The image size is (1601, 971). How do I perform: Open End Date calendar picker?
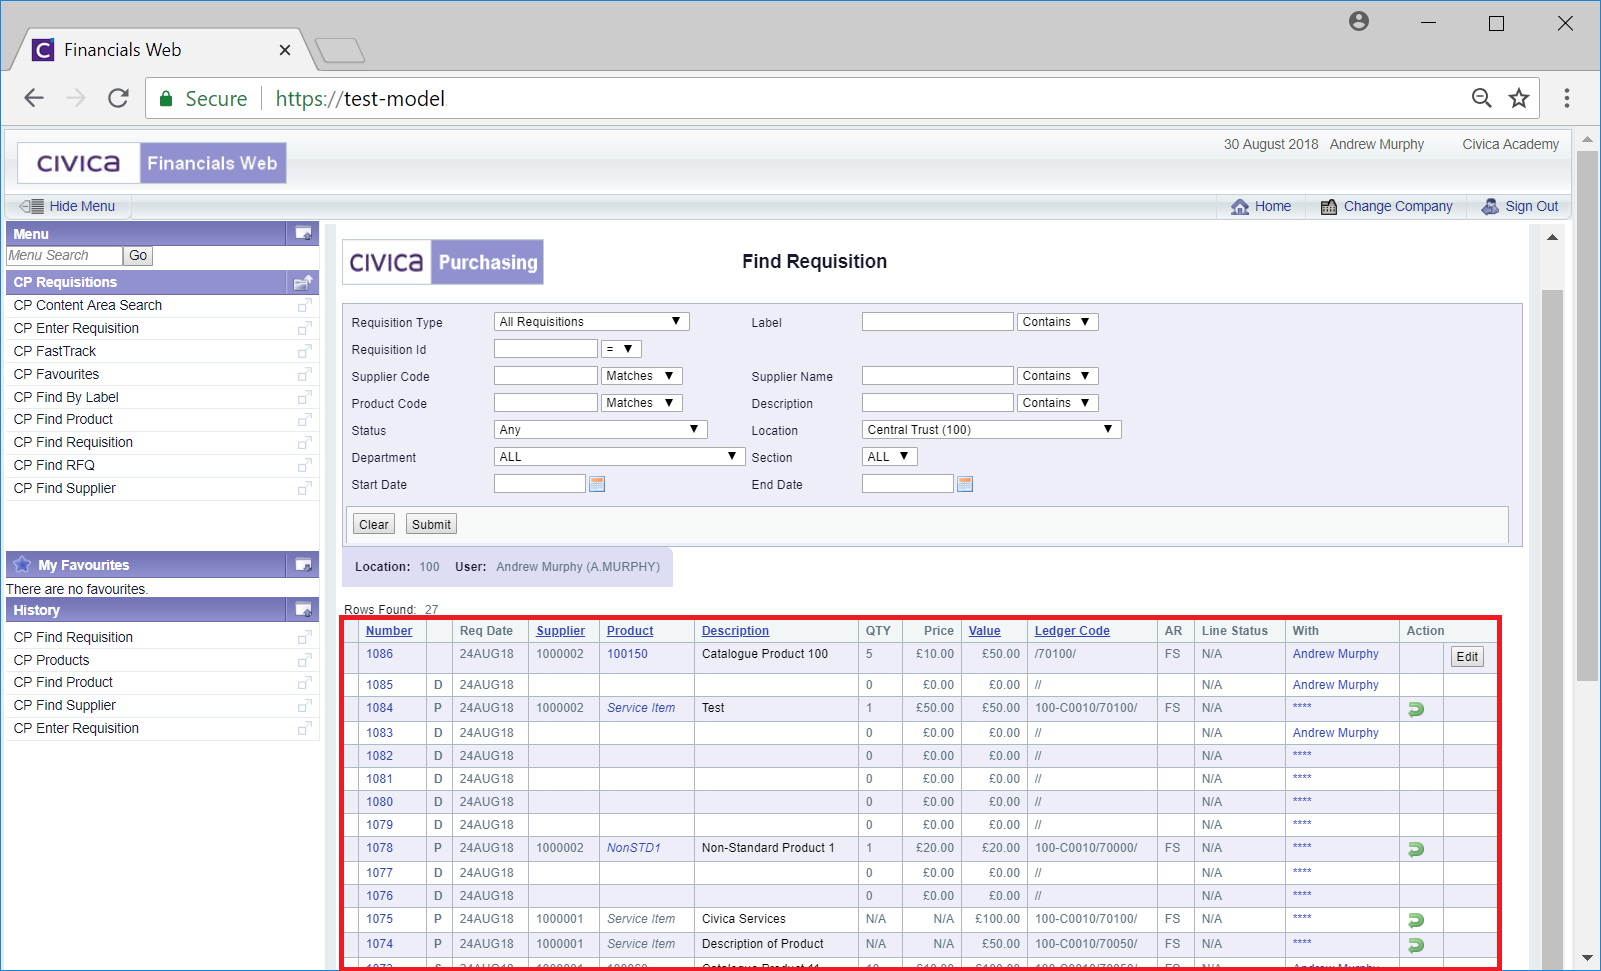(965, 484)
